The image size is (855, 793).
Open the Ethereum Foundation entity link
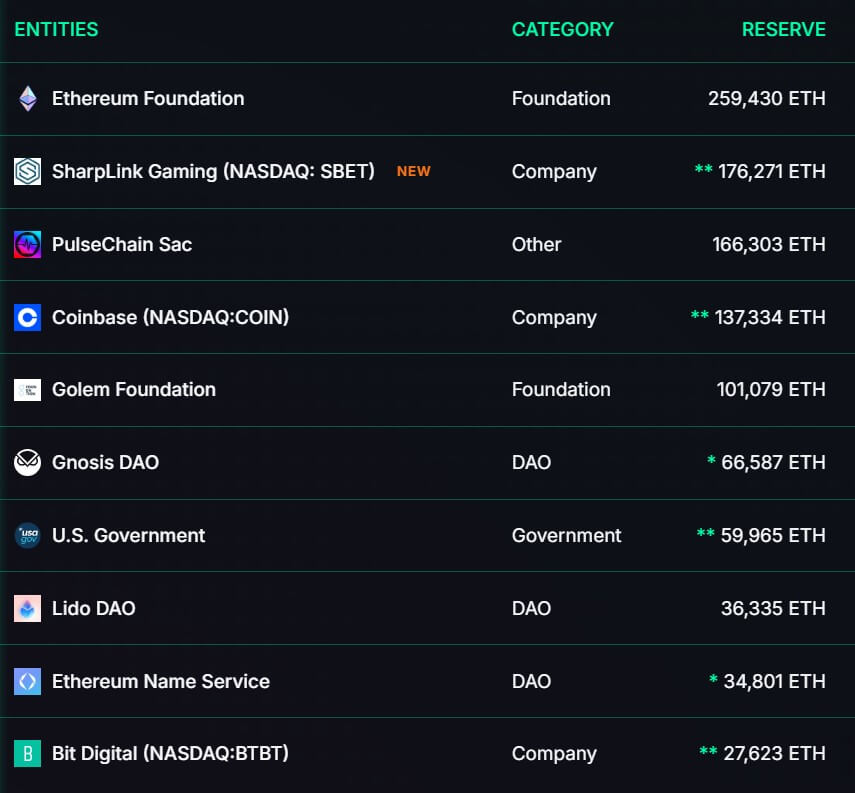[148, 99]
